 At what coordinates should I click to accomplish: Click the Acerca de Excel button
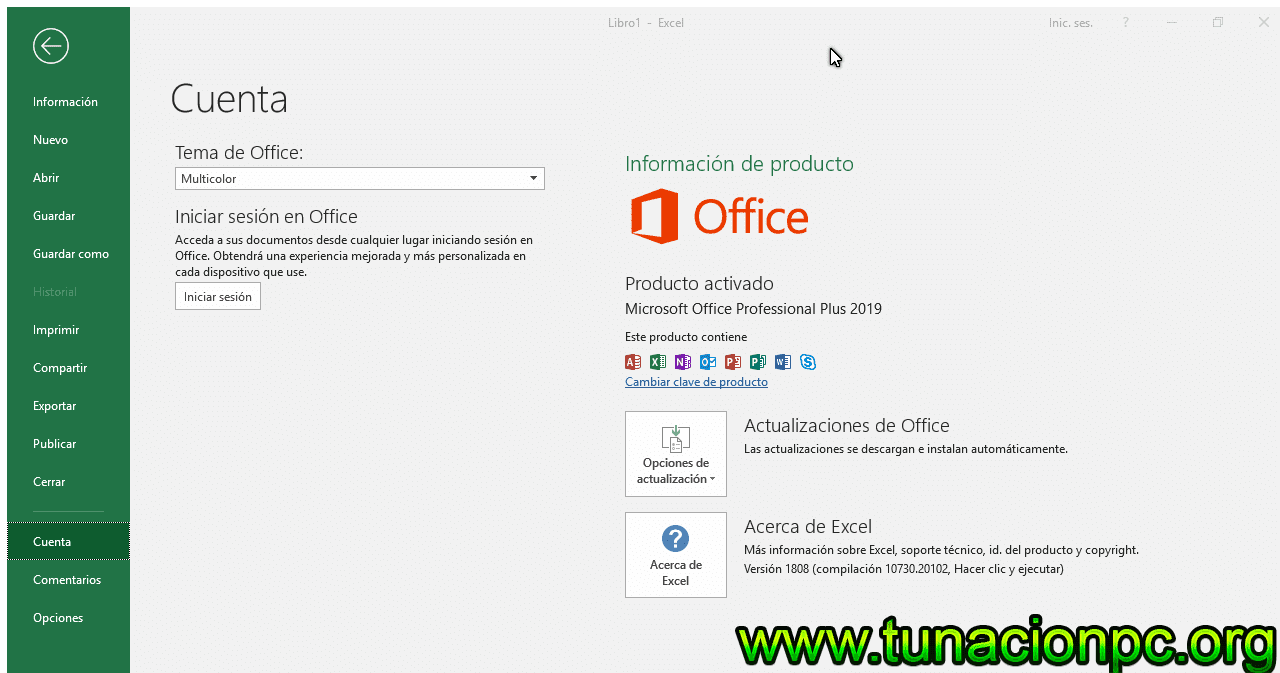pos(676,555)
